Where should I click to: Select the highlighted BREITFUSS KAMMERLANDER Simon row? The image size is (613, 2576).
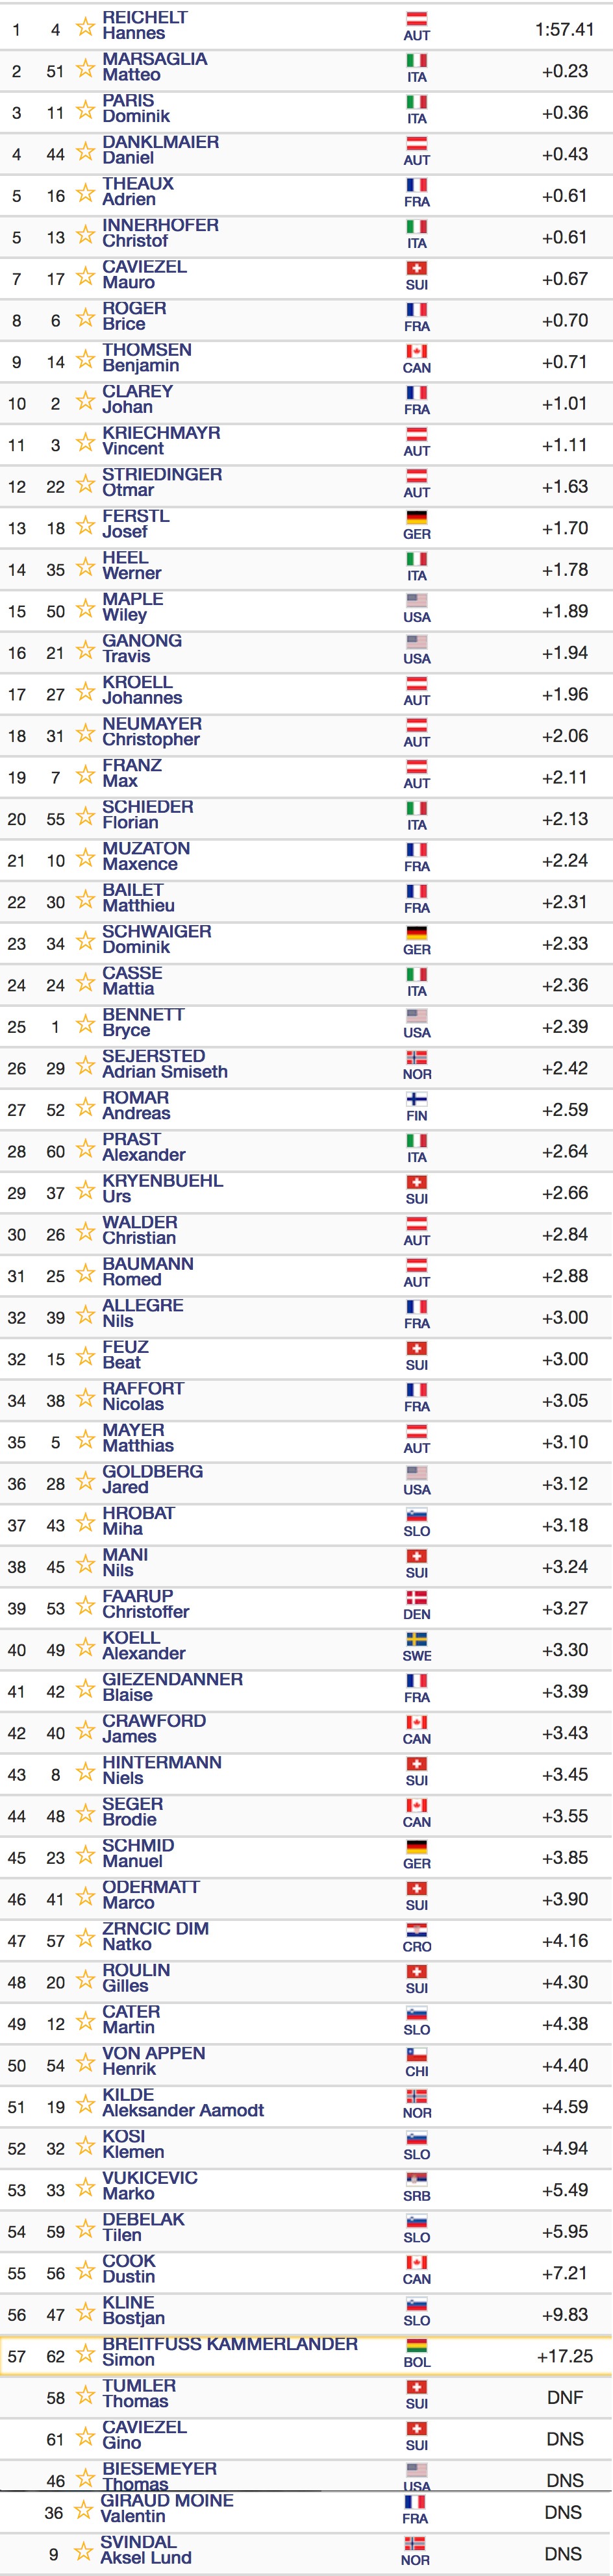tap(306, 2356)
